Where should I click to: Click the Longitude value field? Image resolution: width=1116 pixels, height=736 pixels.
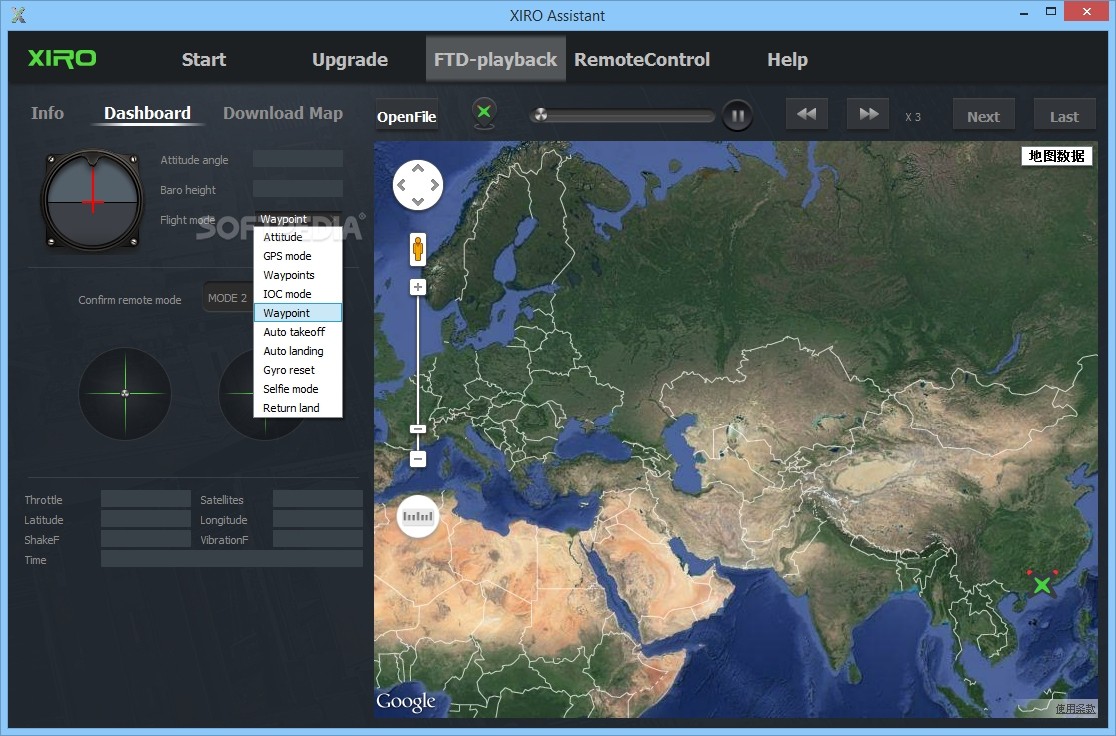(317, 518)
